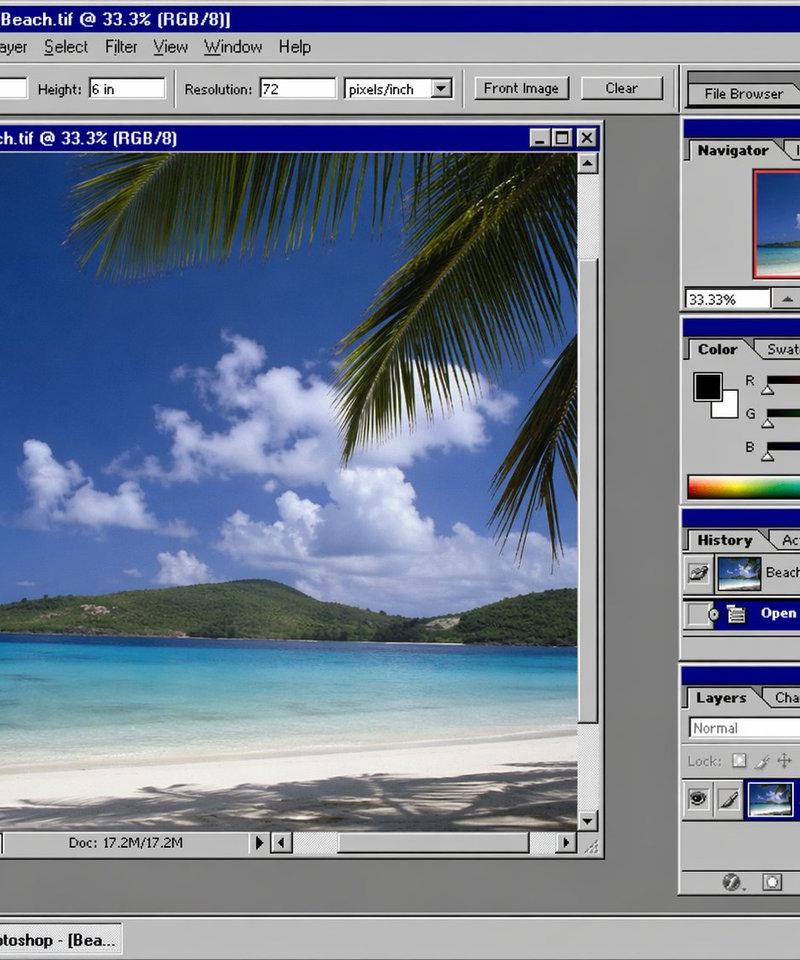The image size is (800, 960).
Task: Click the lock position cross icon
Action: (x=784, y=760)
